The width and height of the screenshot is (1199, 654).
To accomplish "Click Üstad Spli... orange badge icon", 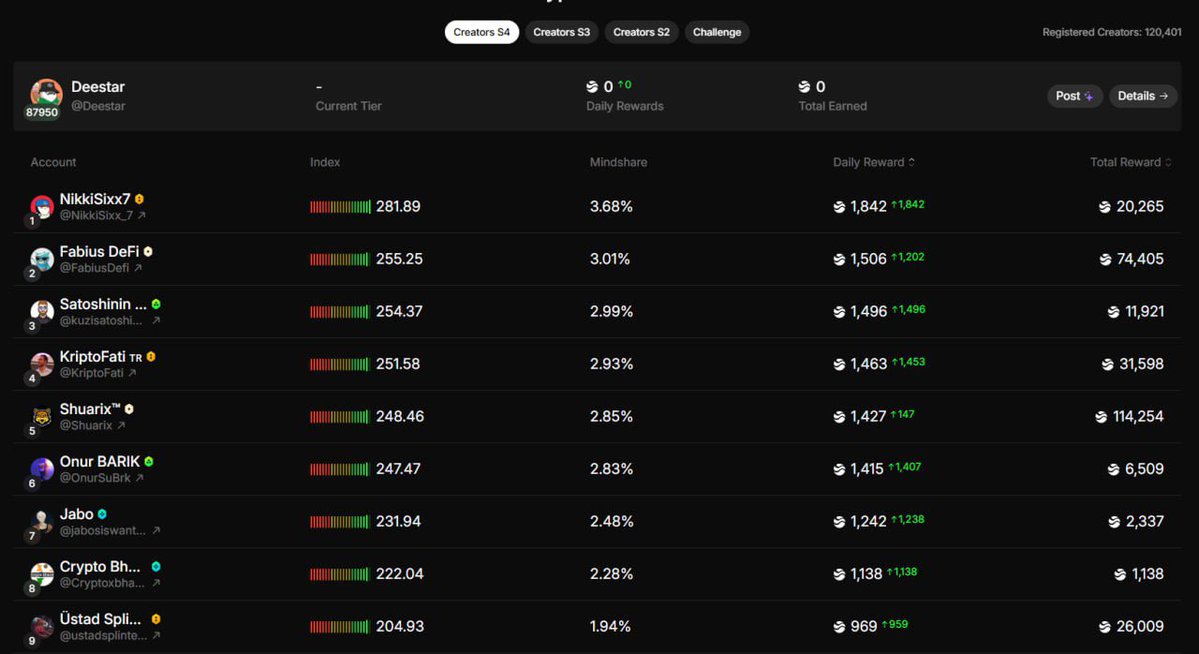I will tap(156, 619).
